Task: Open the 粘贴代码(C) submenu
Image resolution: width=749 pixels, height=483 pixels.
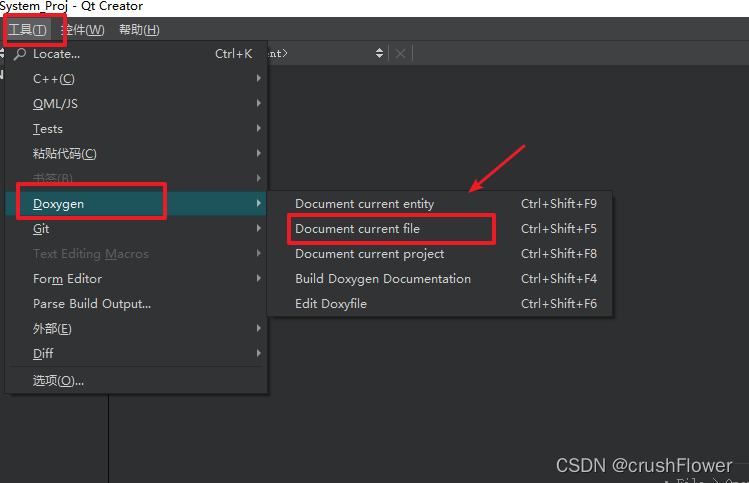Action: (x=136, y=153)
